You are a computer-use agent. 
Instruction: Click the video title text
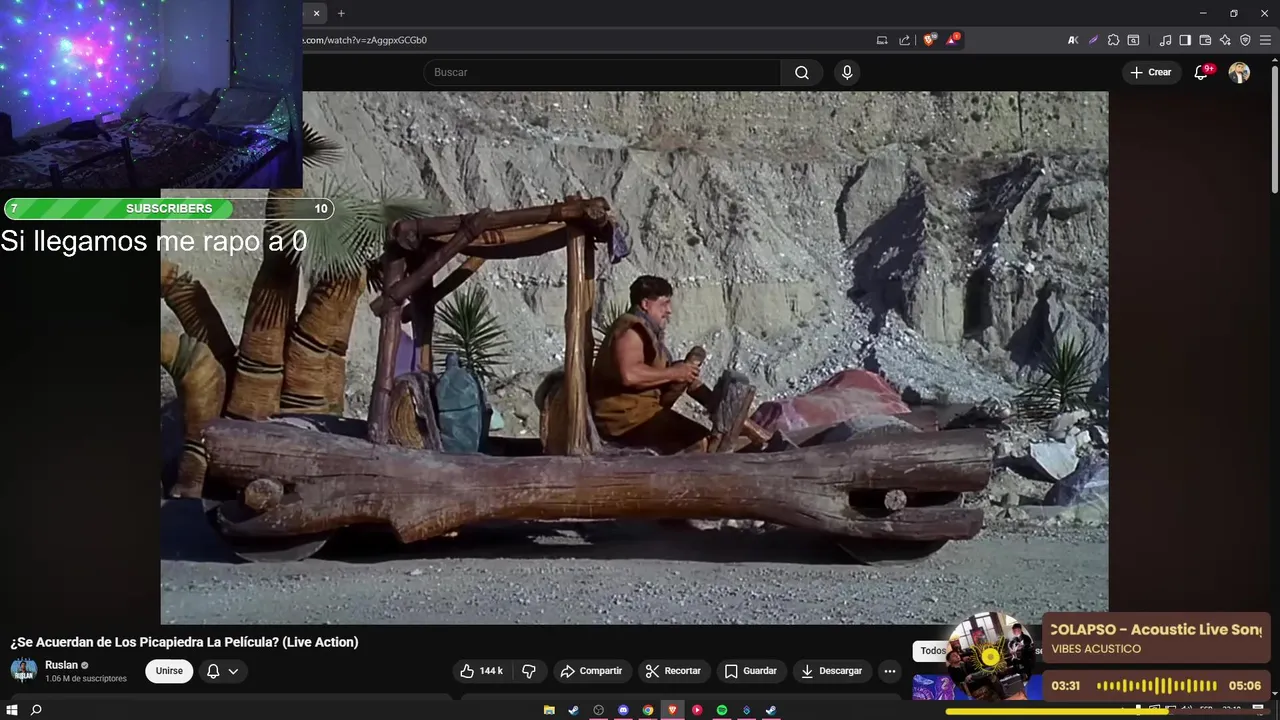click(x=184, y=642)
